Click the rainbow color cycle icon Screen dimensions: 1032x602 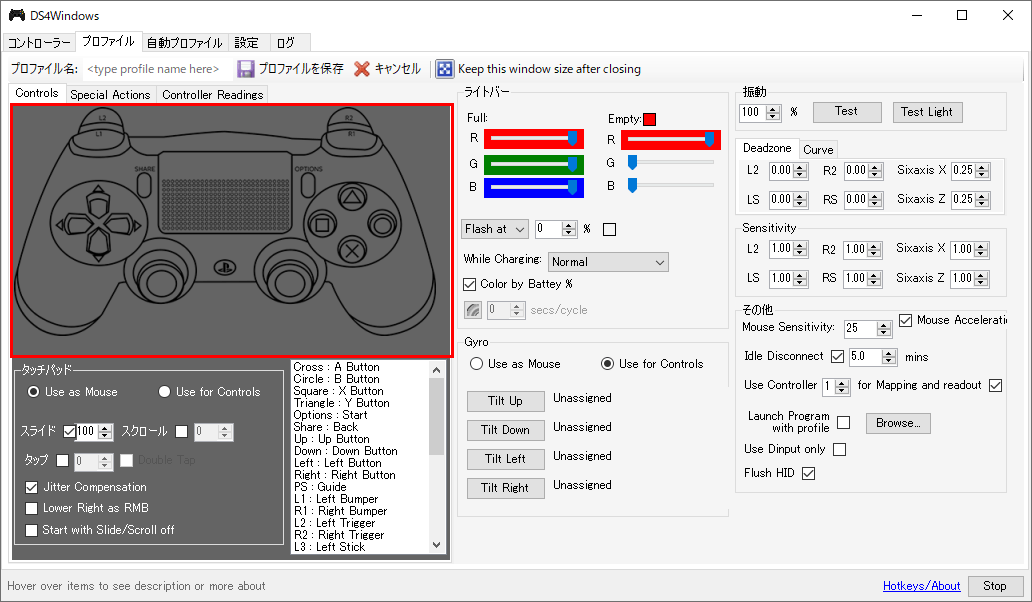[473, 310]
